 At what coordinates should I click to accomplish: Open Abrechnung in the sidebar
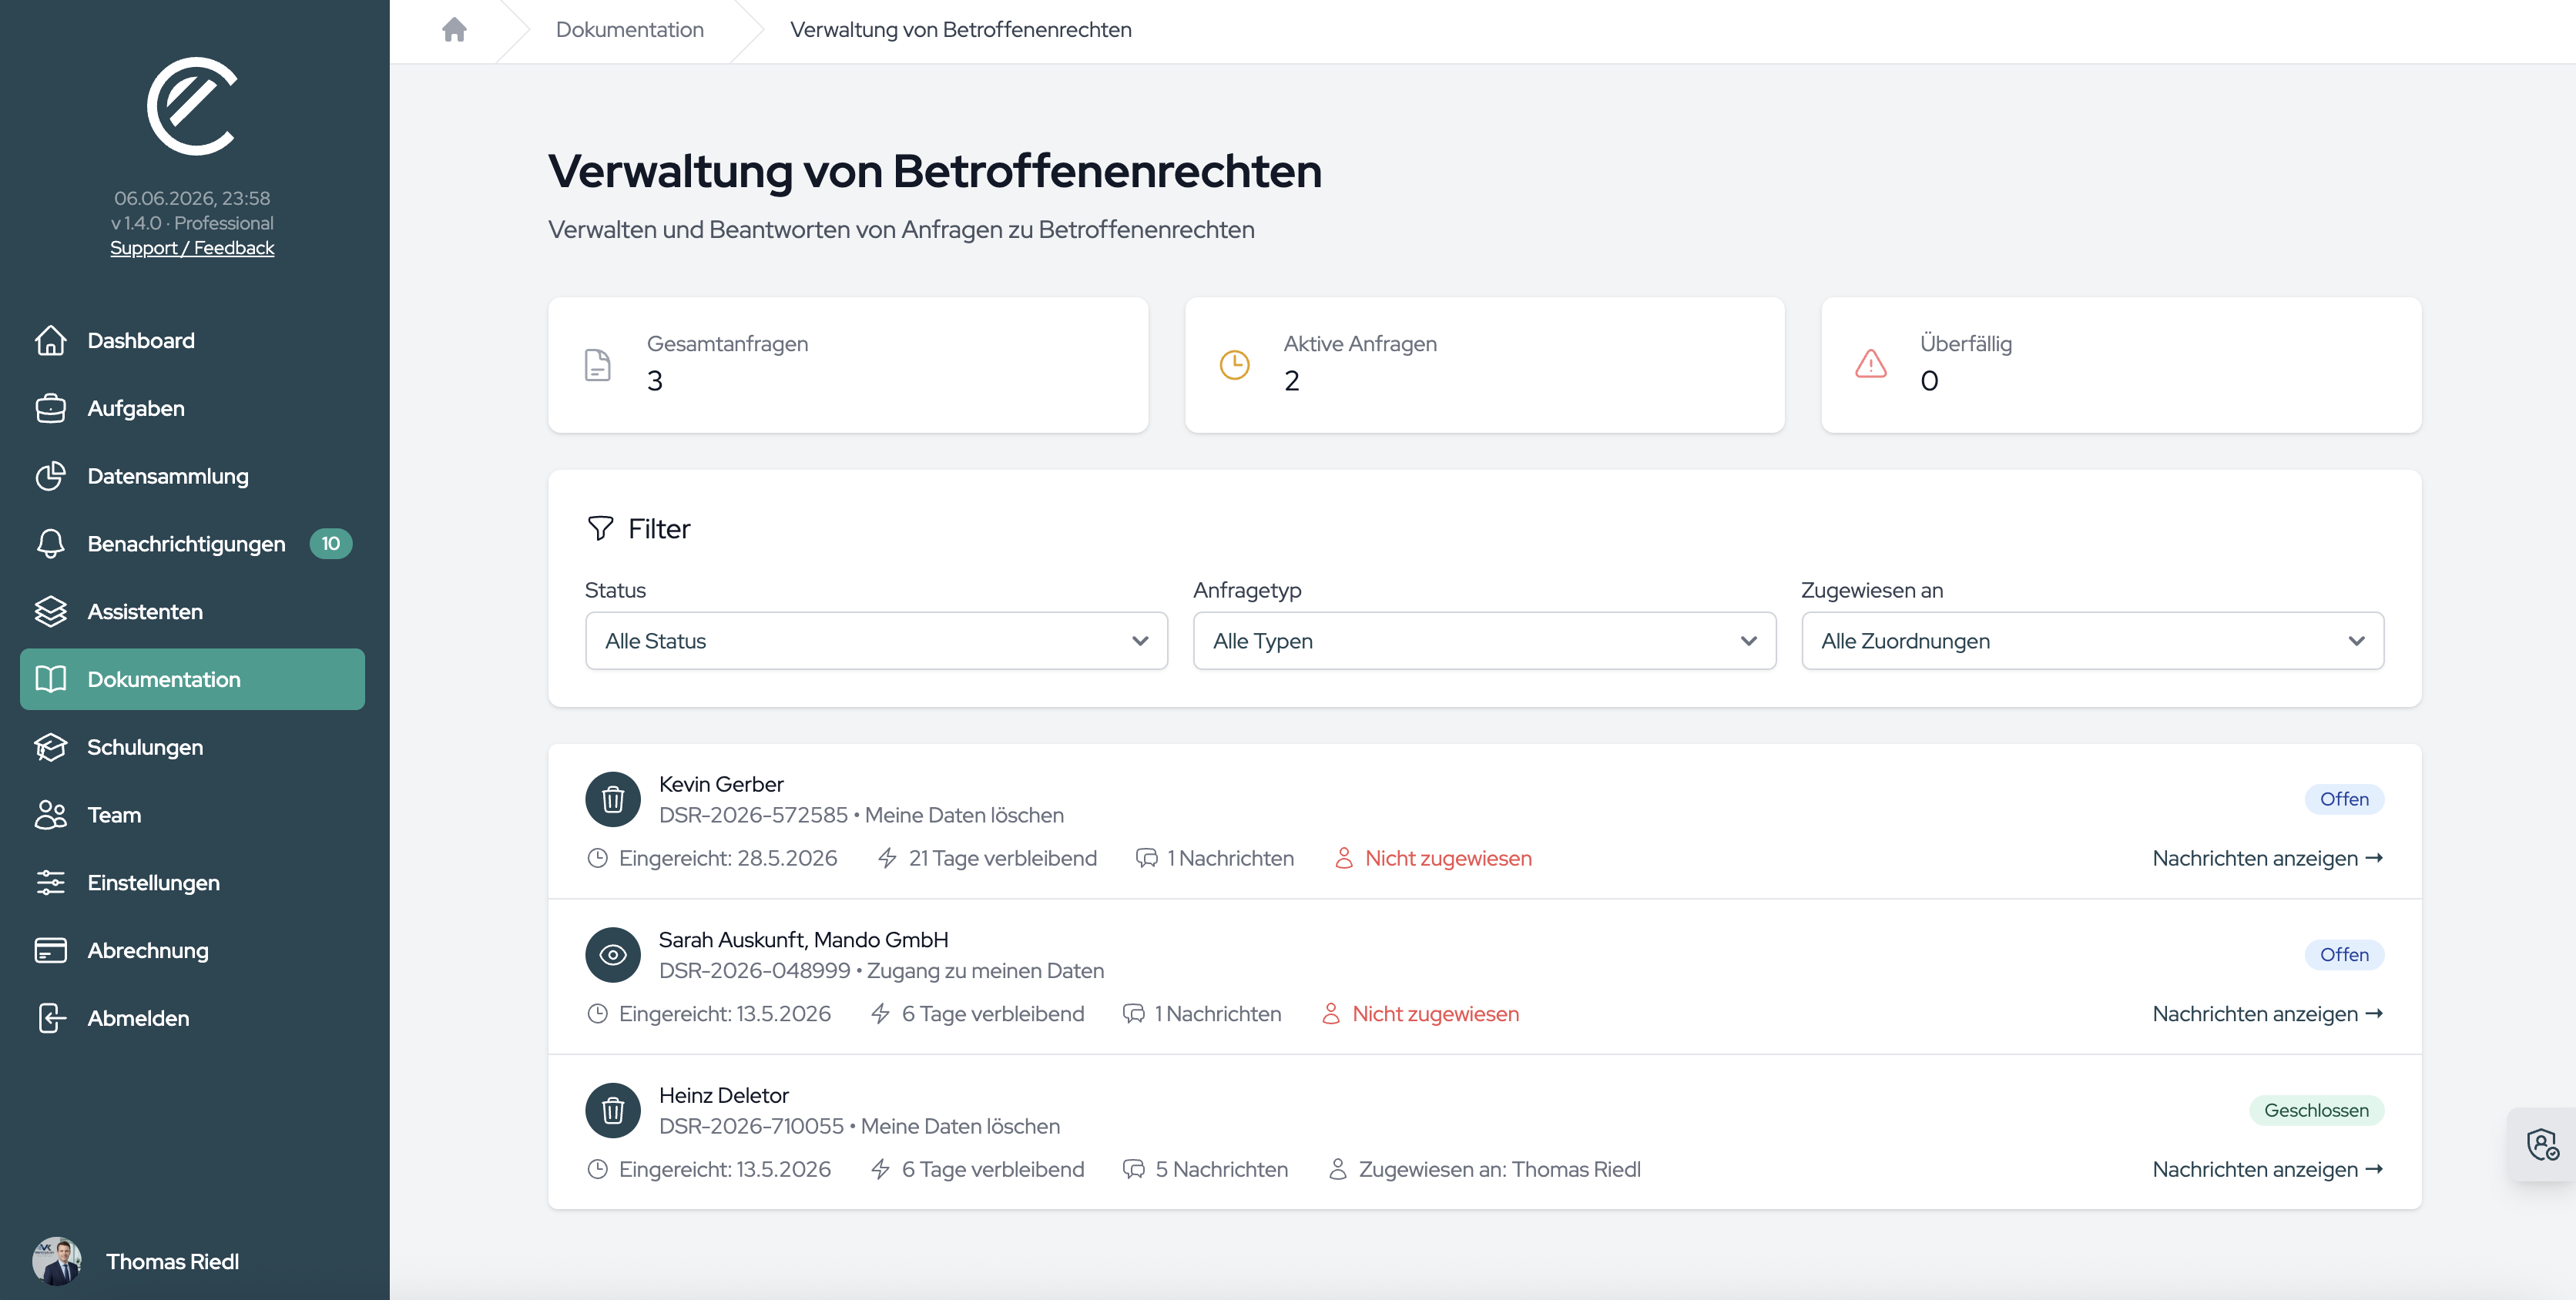pos(192,950)
